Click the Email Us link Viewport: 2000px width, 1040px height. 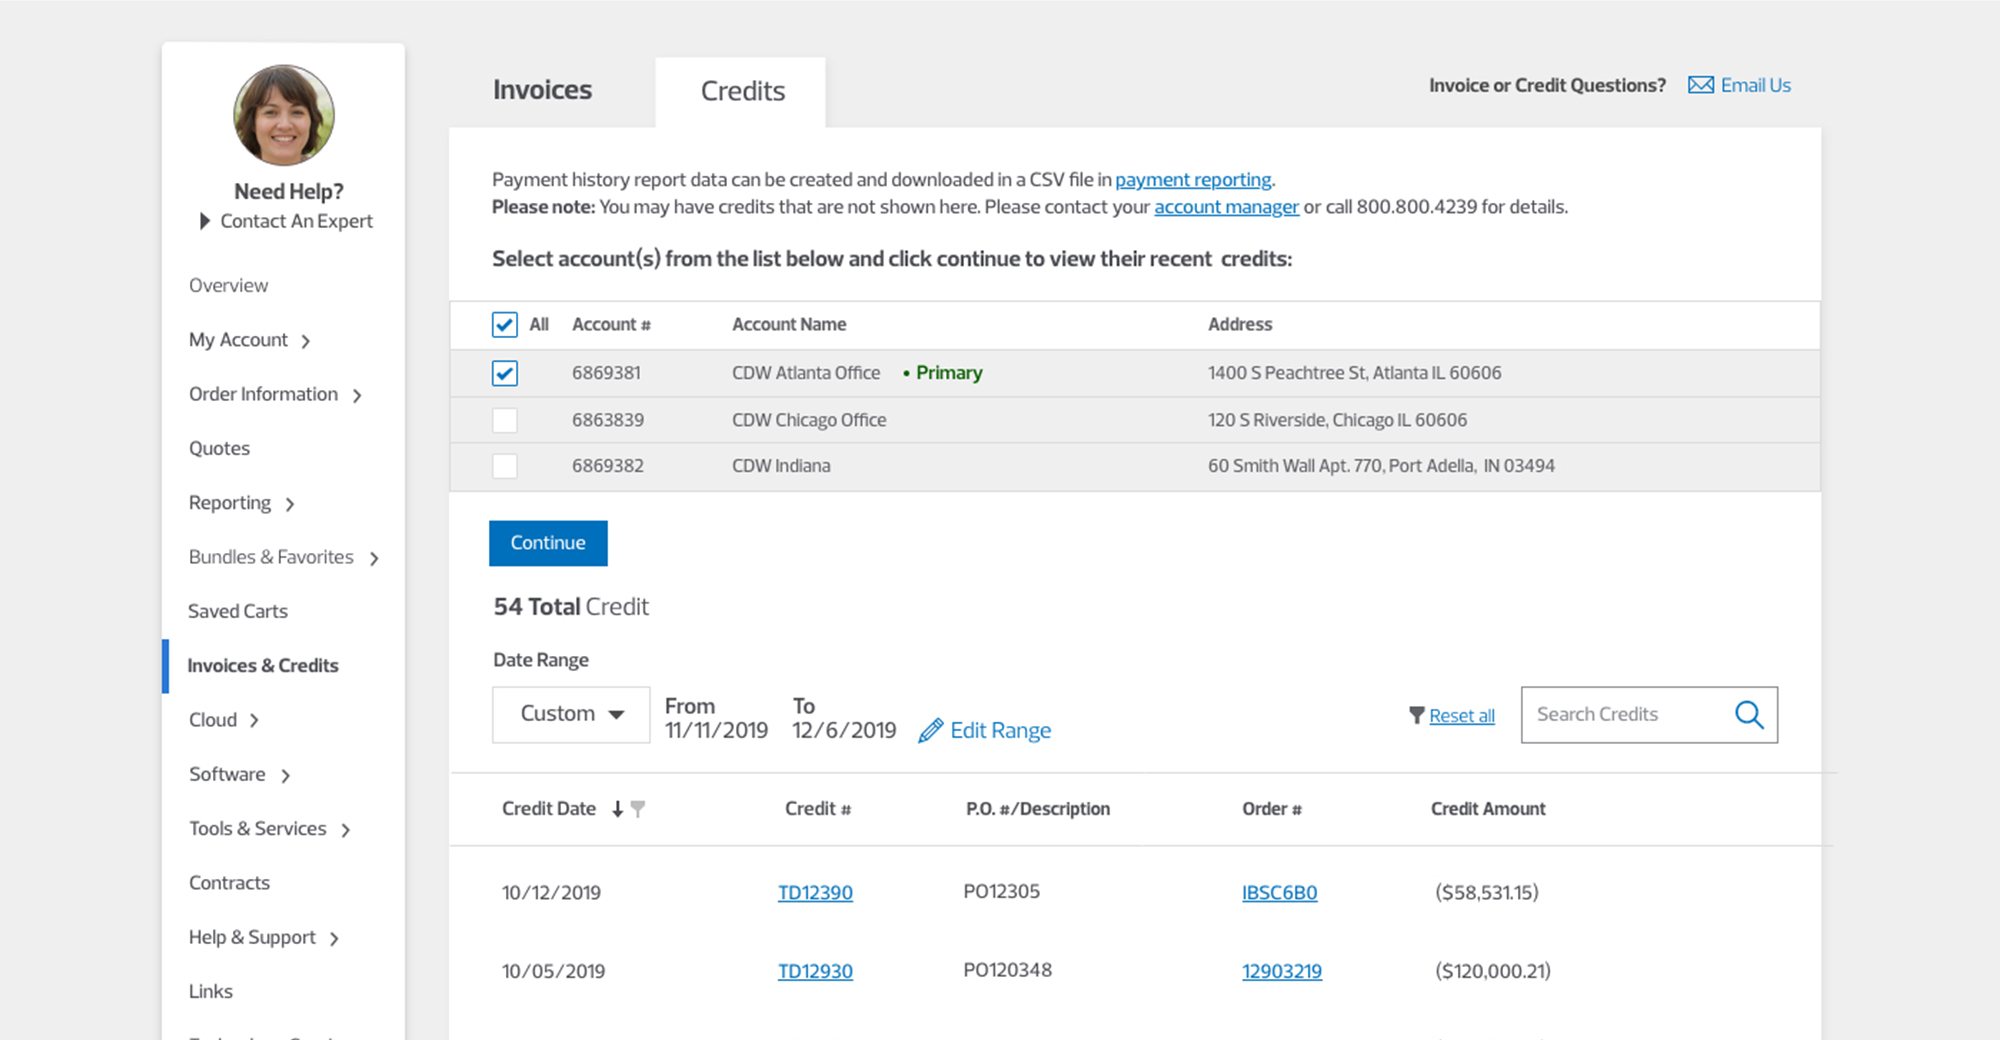(x=1755, y=85)
